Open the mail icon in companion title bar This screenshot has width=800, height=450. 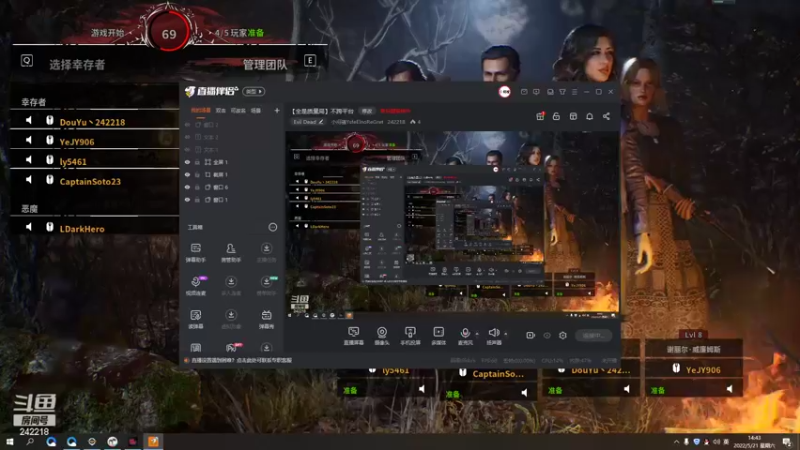point(524,92)
